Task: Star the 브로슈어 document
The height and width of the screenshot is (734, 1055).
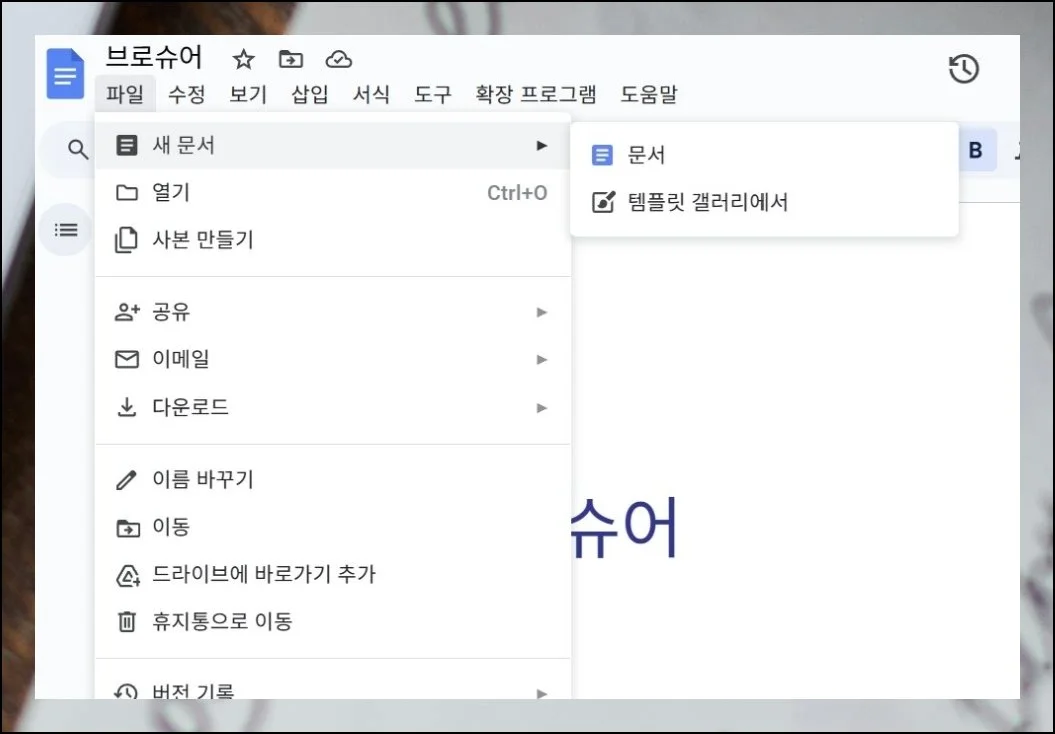Action: [243, 58]
